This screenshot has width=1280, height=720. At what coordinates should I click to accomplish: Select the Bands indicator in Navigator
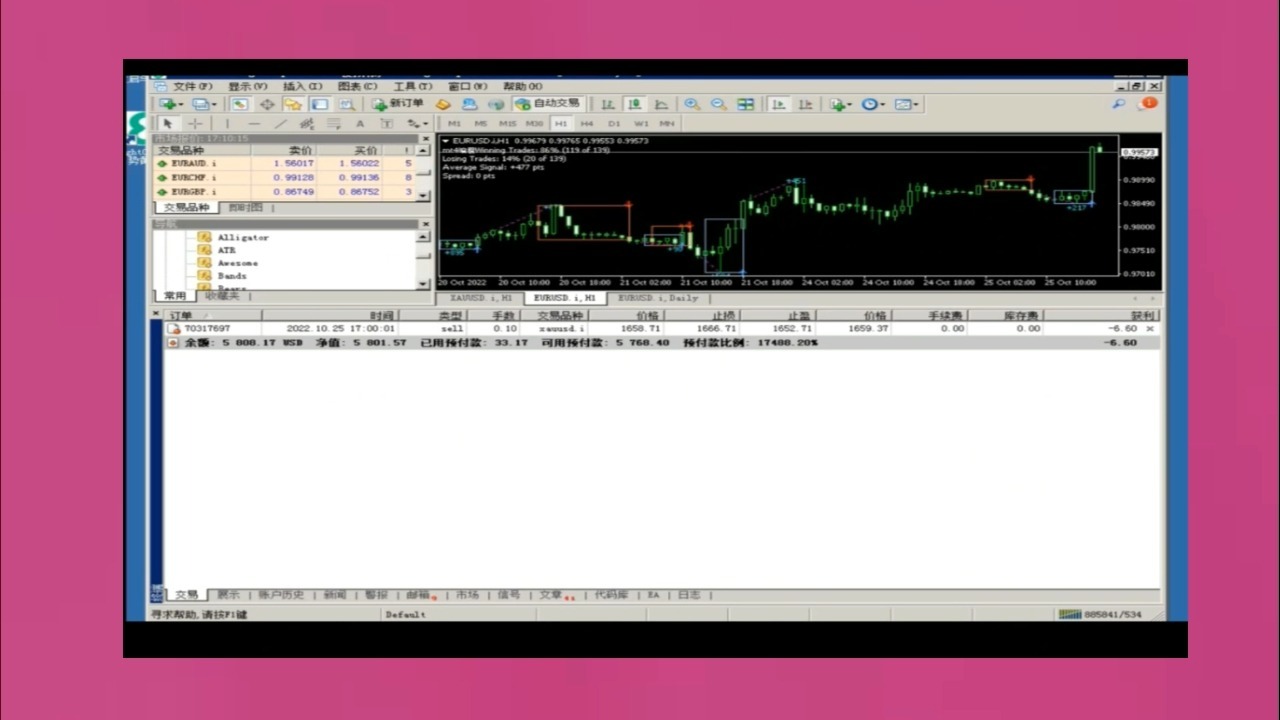point(232,276)
